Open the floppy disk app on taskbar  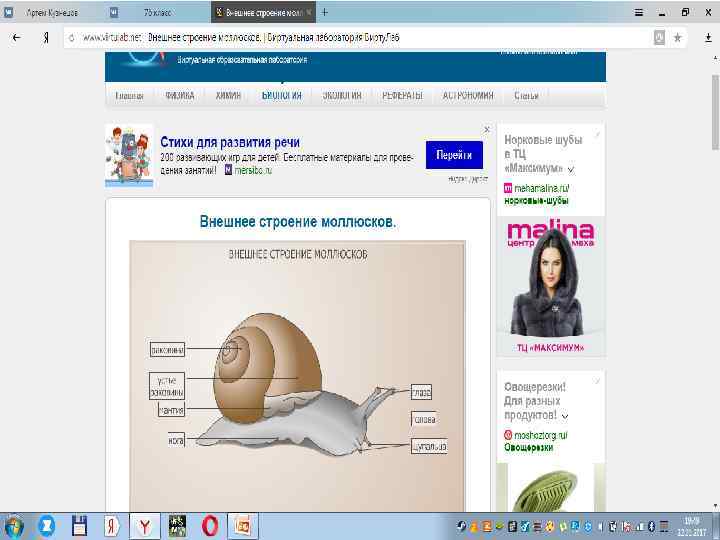tap(79, 526)
